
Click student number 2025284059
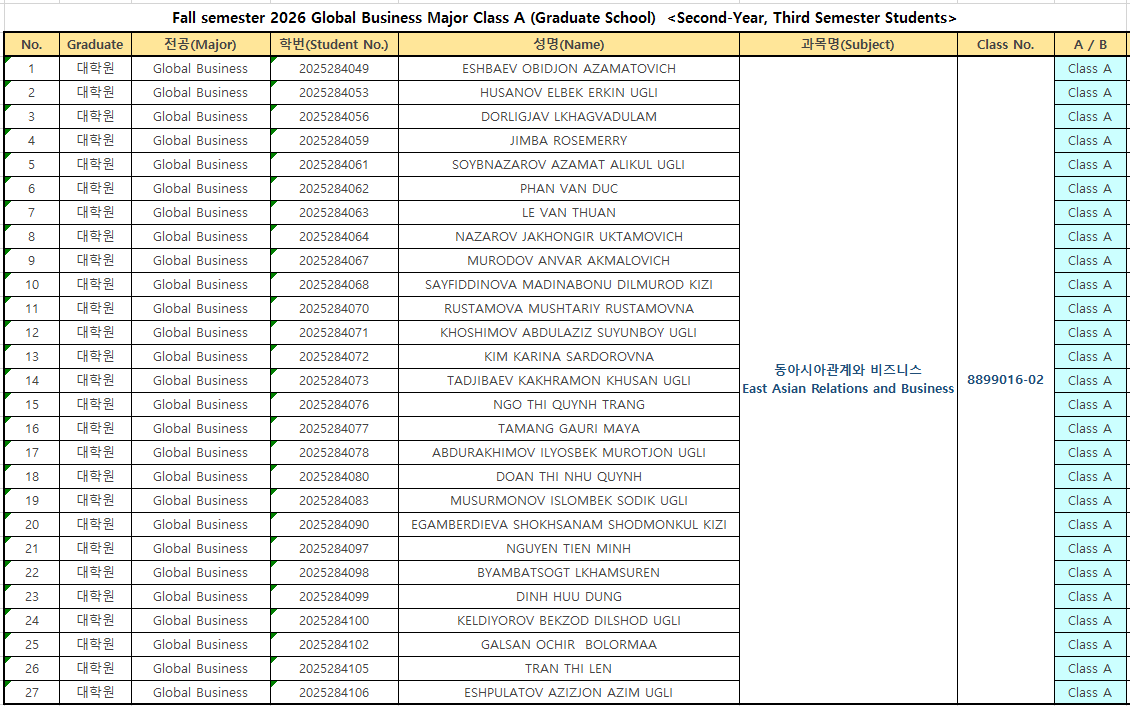(x=334, y=140)
